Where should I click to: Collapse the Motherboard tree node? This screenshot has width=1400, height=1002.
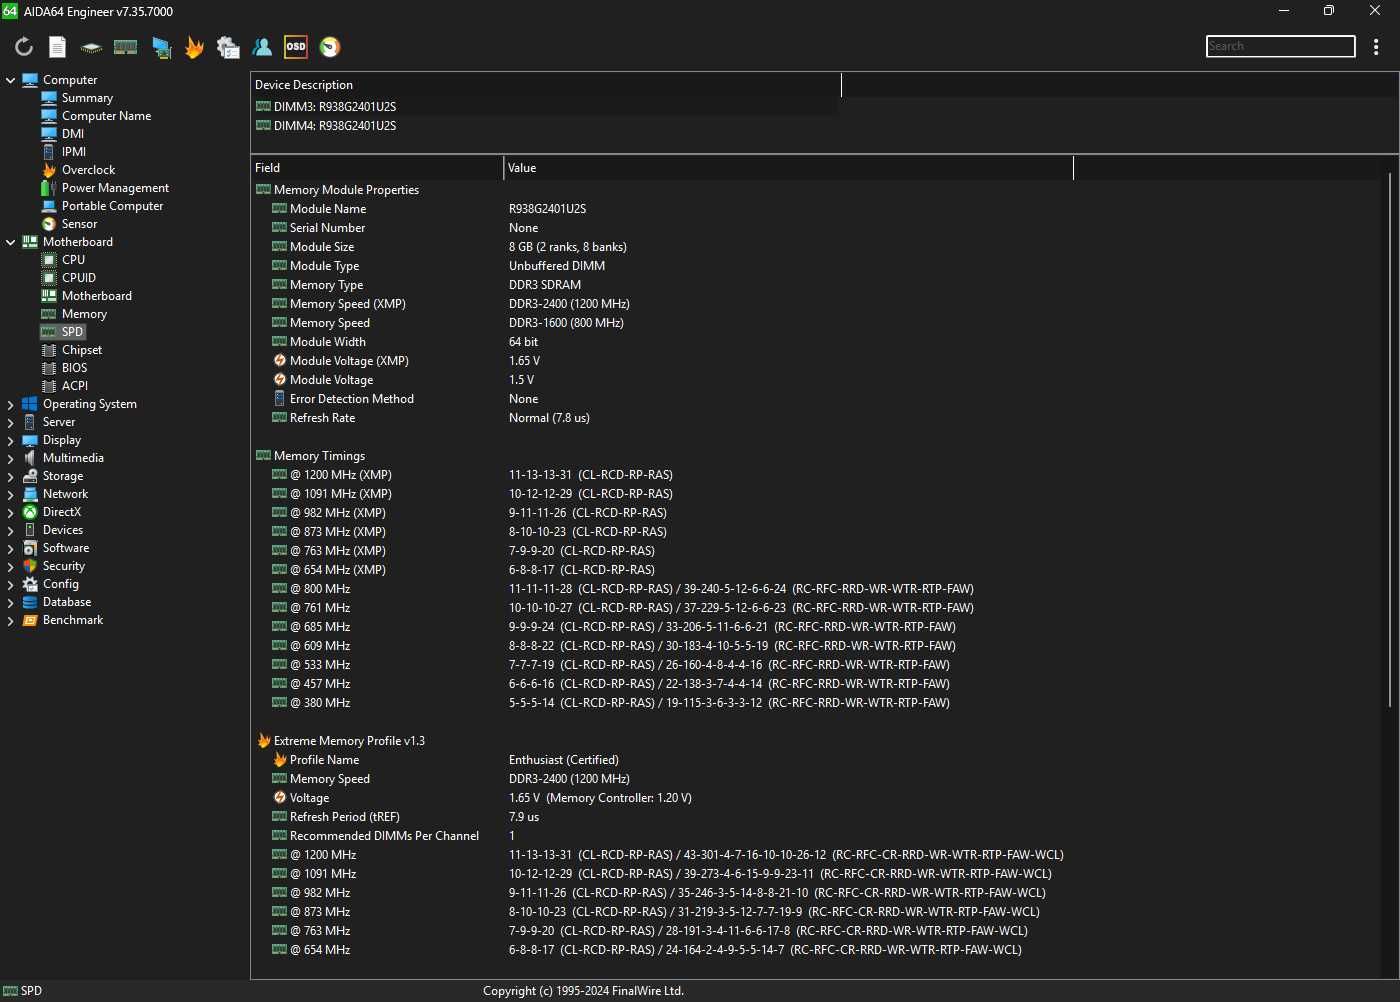11,242
